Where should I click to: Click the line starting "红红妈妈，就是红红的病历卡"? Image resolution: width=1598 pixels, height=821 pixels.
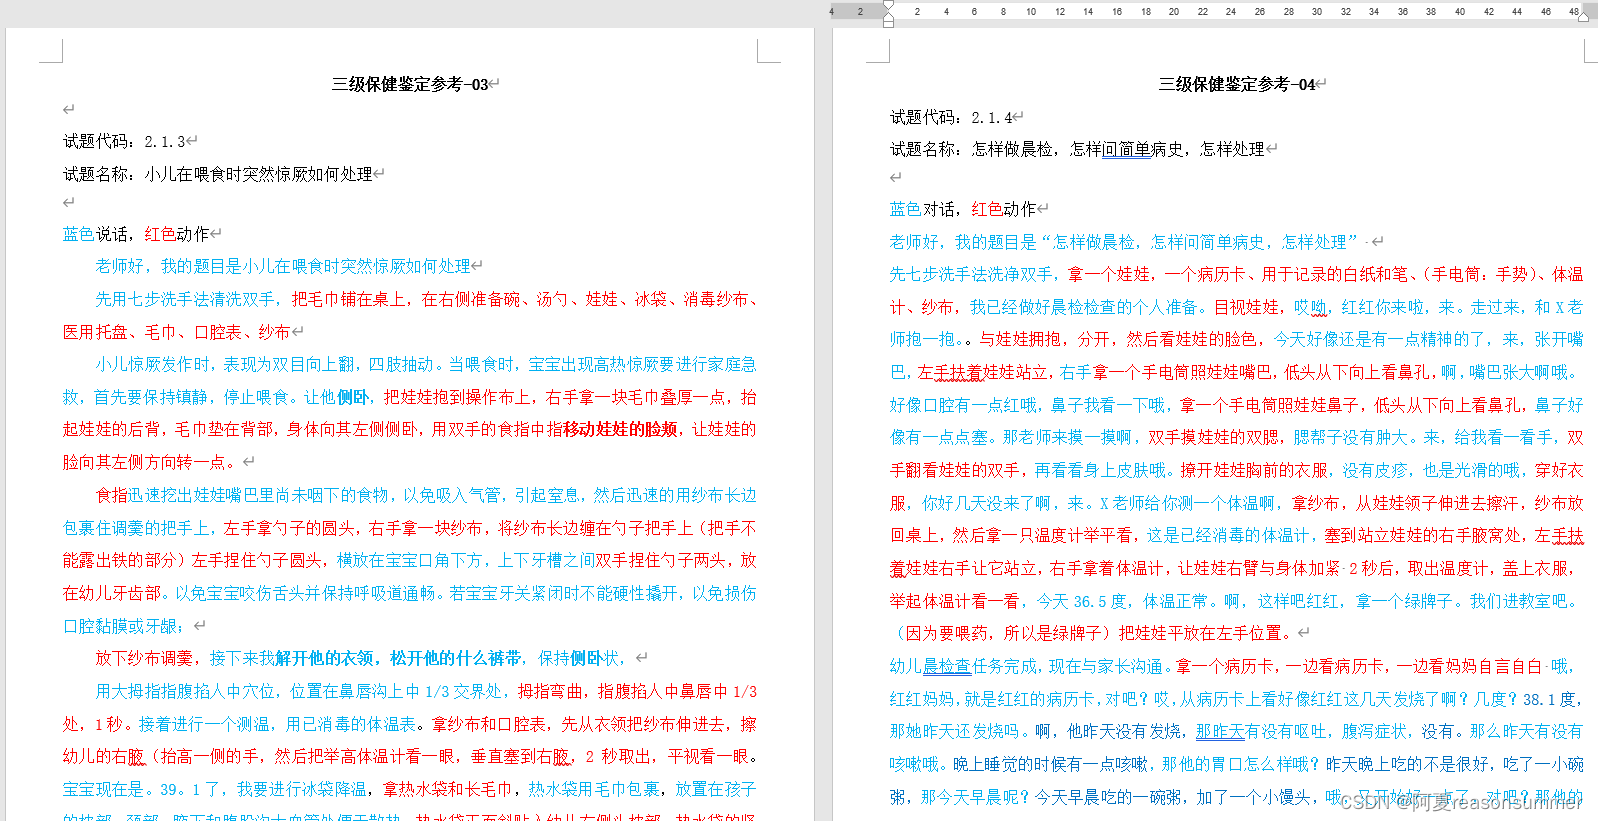click(1237, 699)
